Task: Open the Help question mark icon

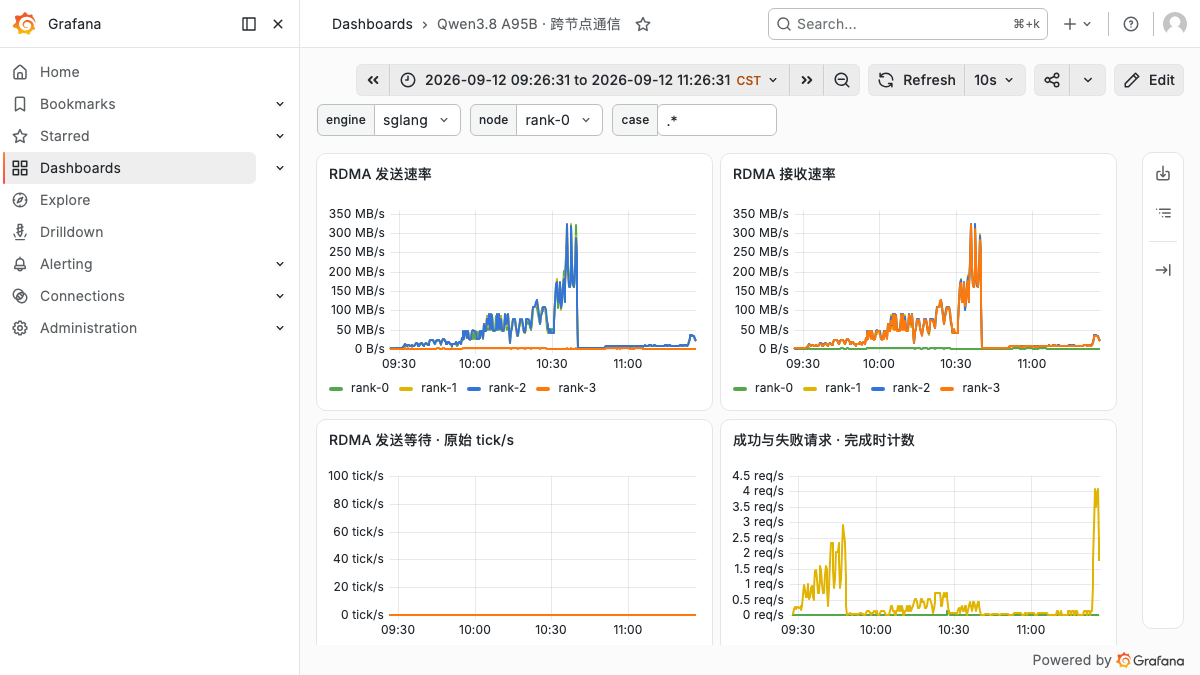Action: (1131, 24)
